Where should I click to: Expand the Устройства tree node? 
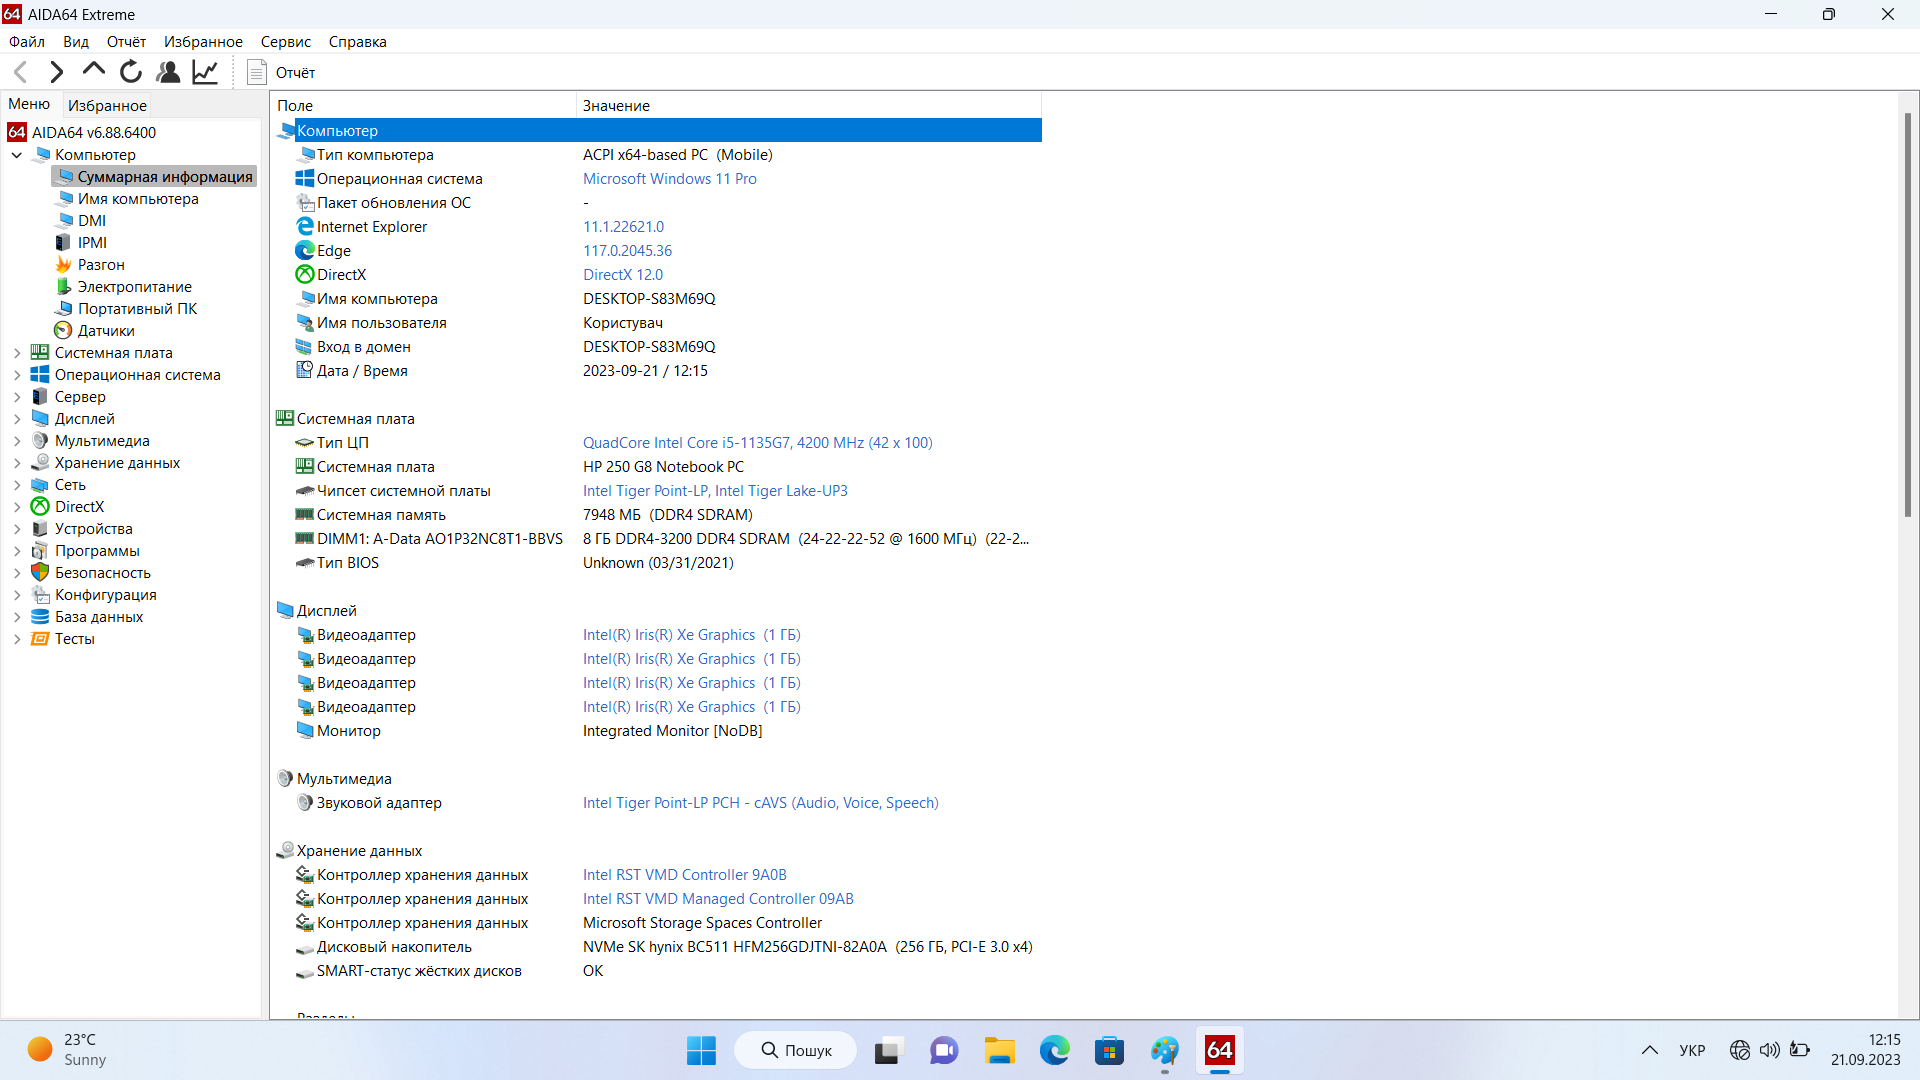click(x=17, y=529)
